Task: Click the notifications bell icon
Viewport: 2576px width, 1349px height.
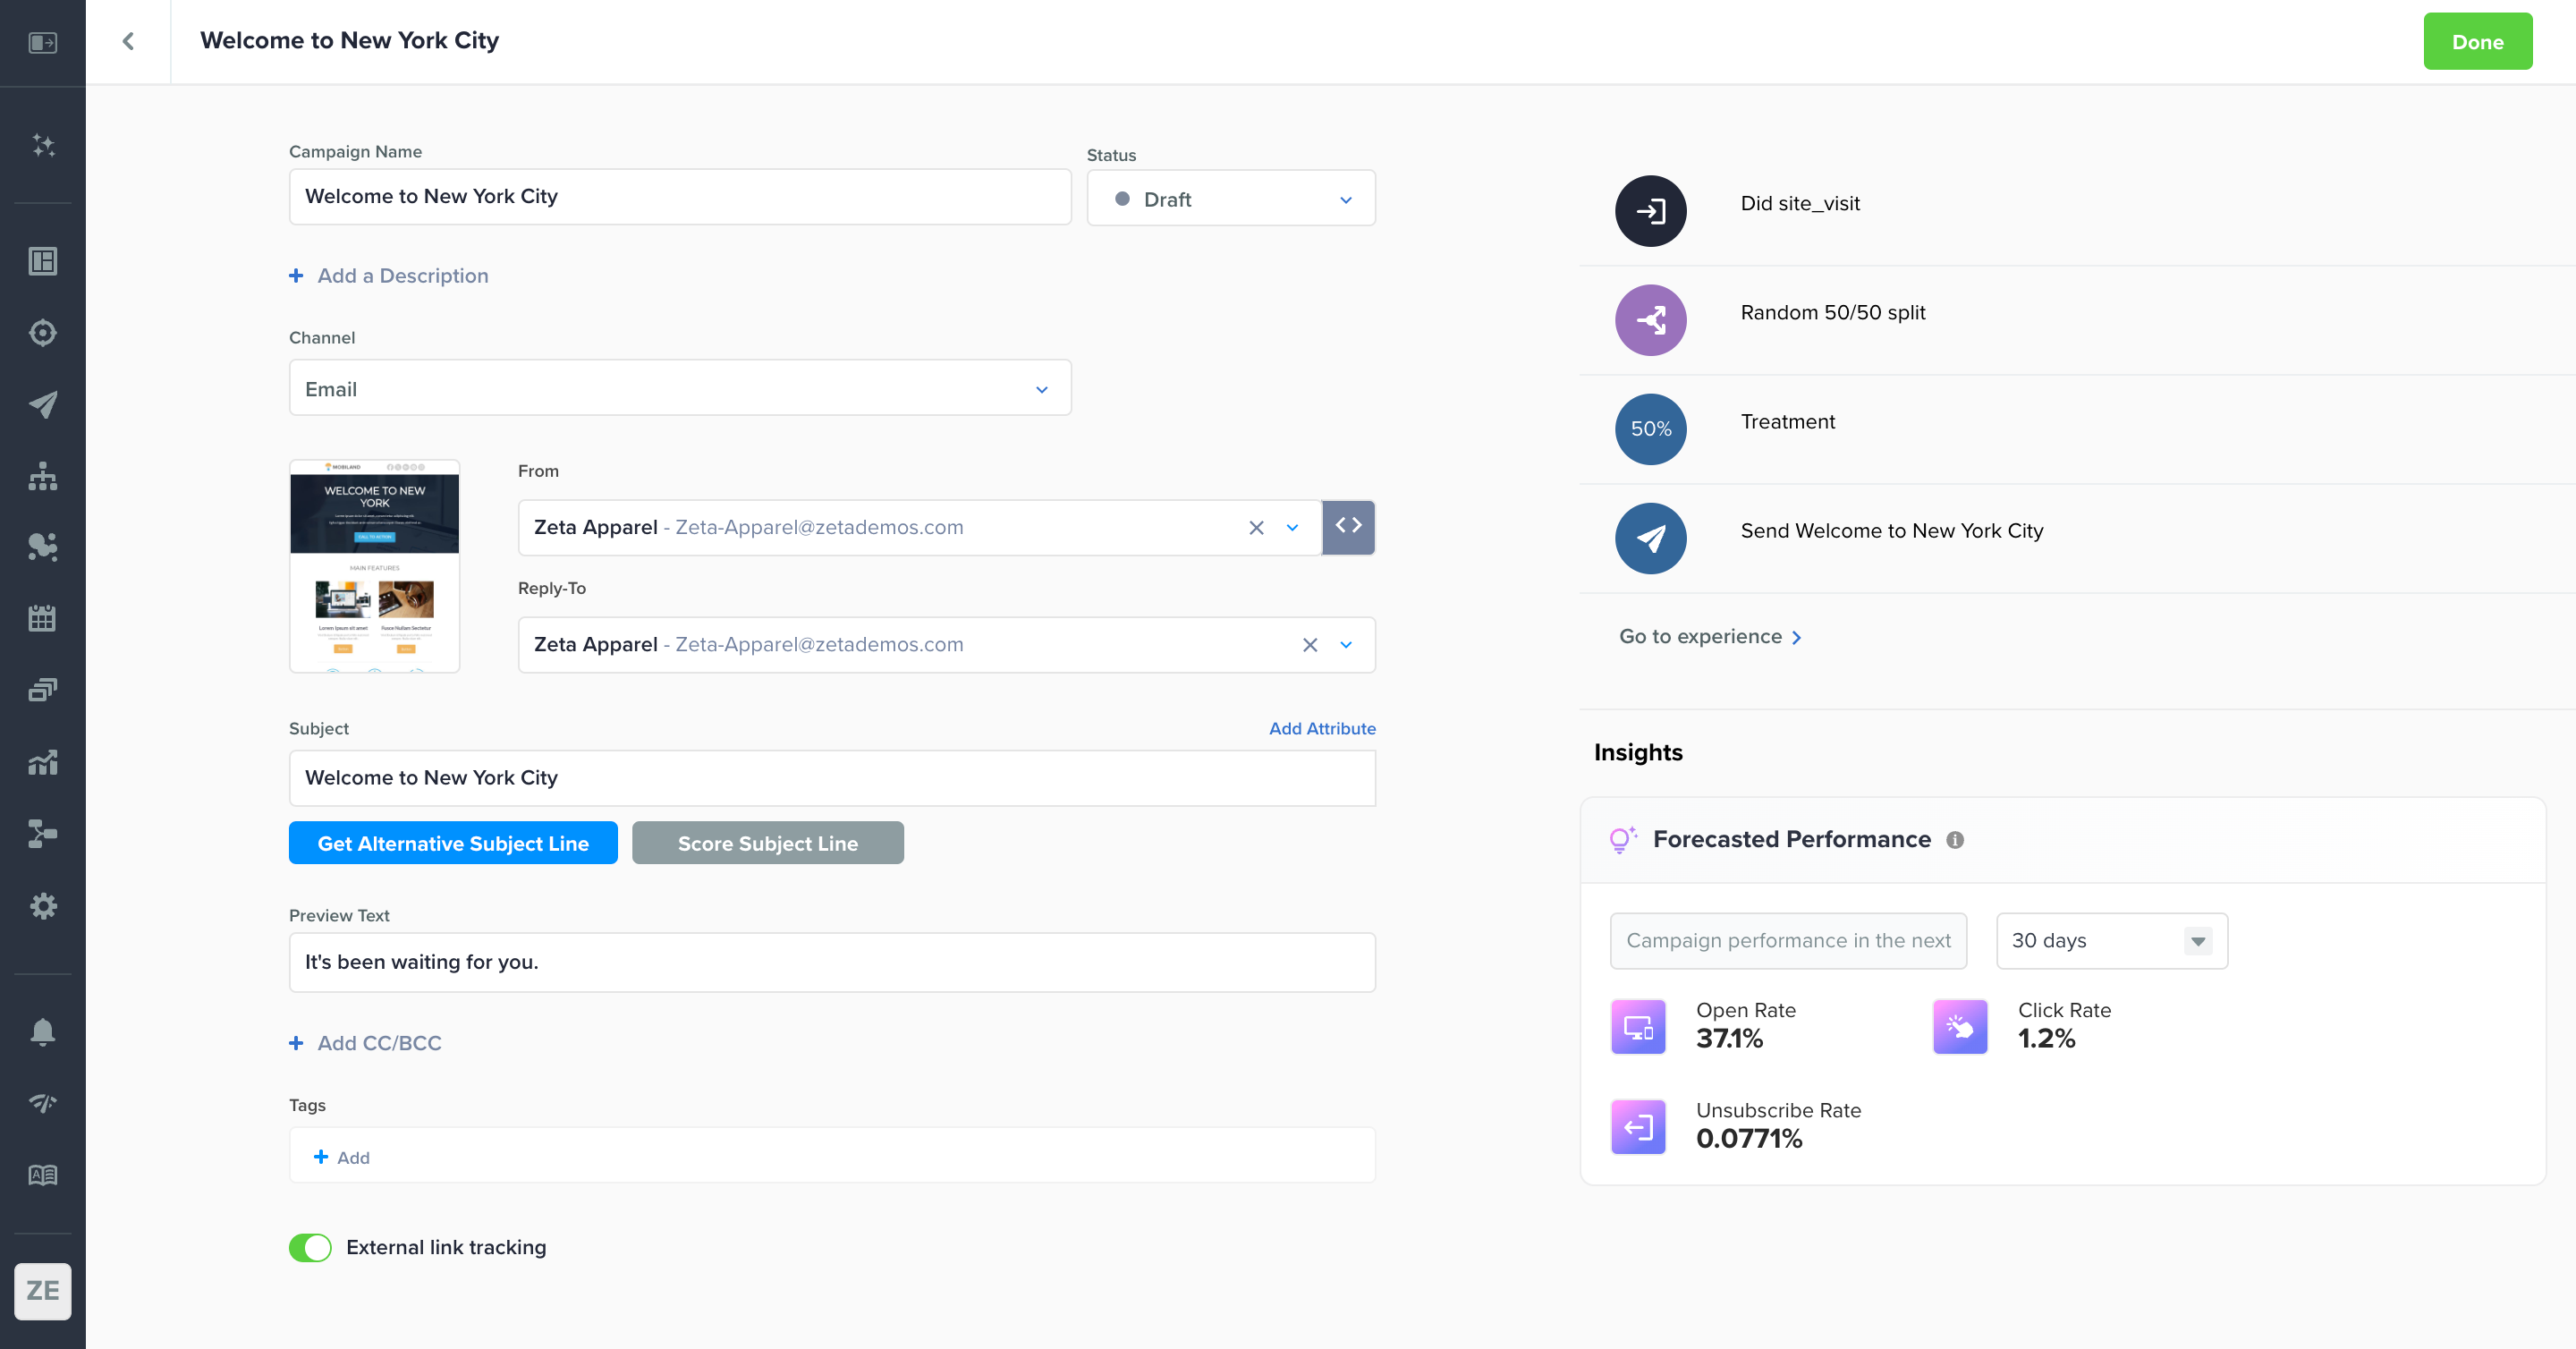Action: 43,1031
